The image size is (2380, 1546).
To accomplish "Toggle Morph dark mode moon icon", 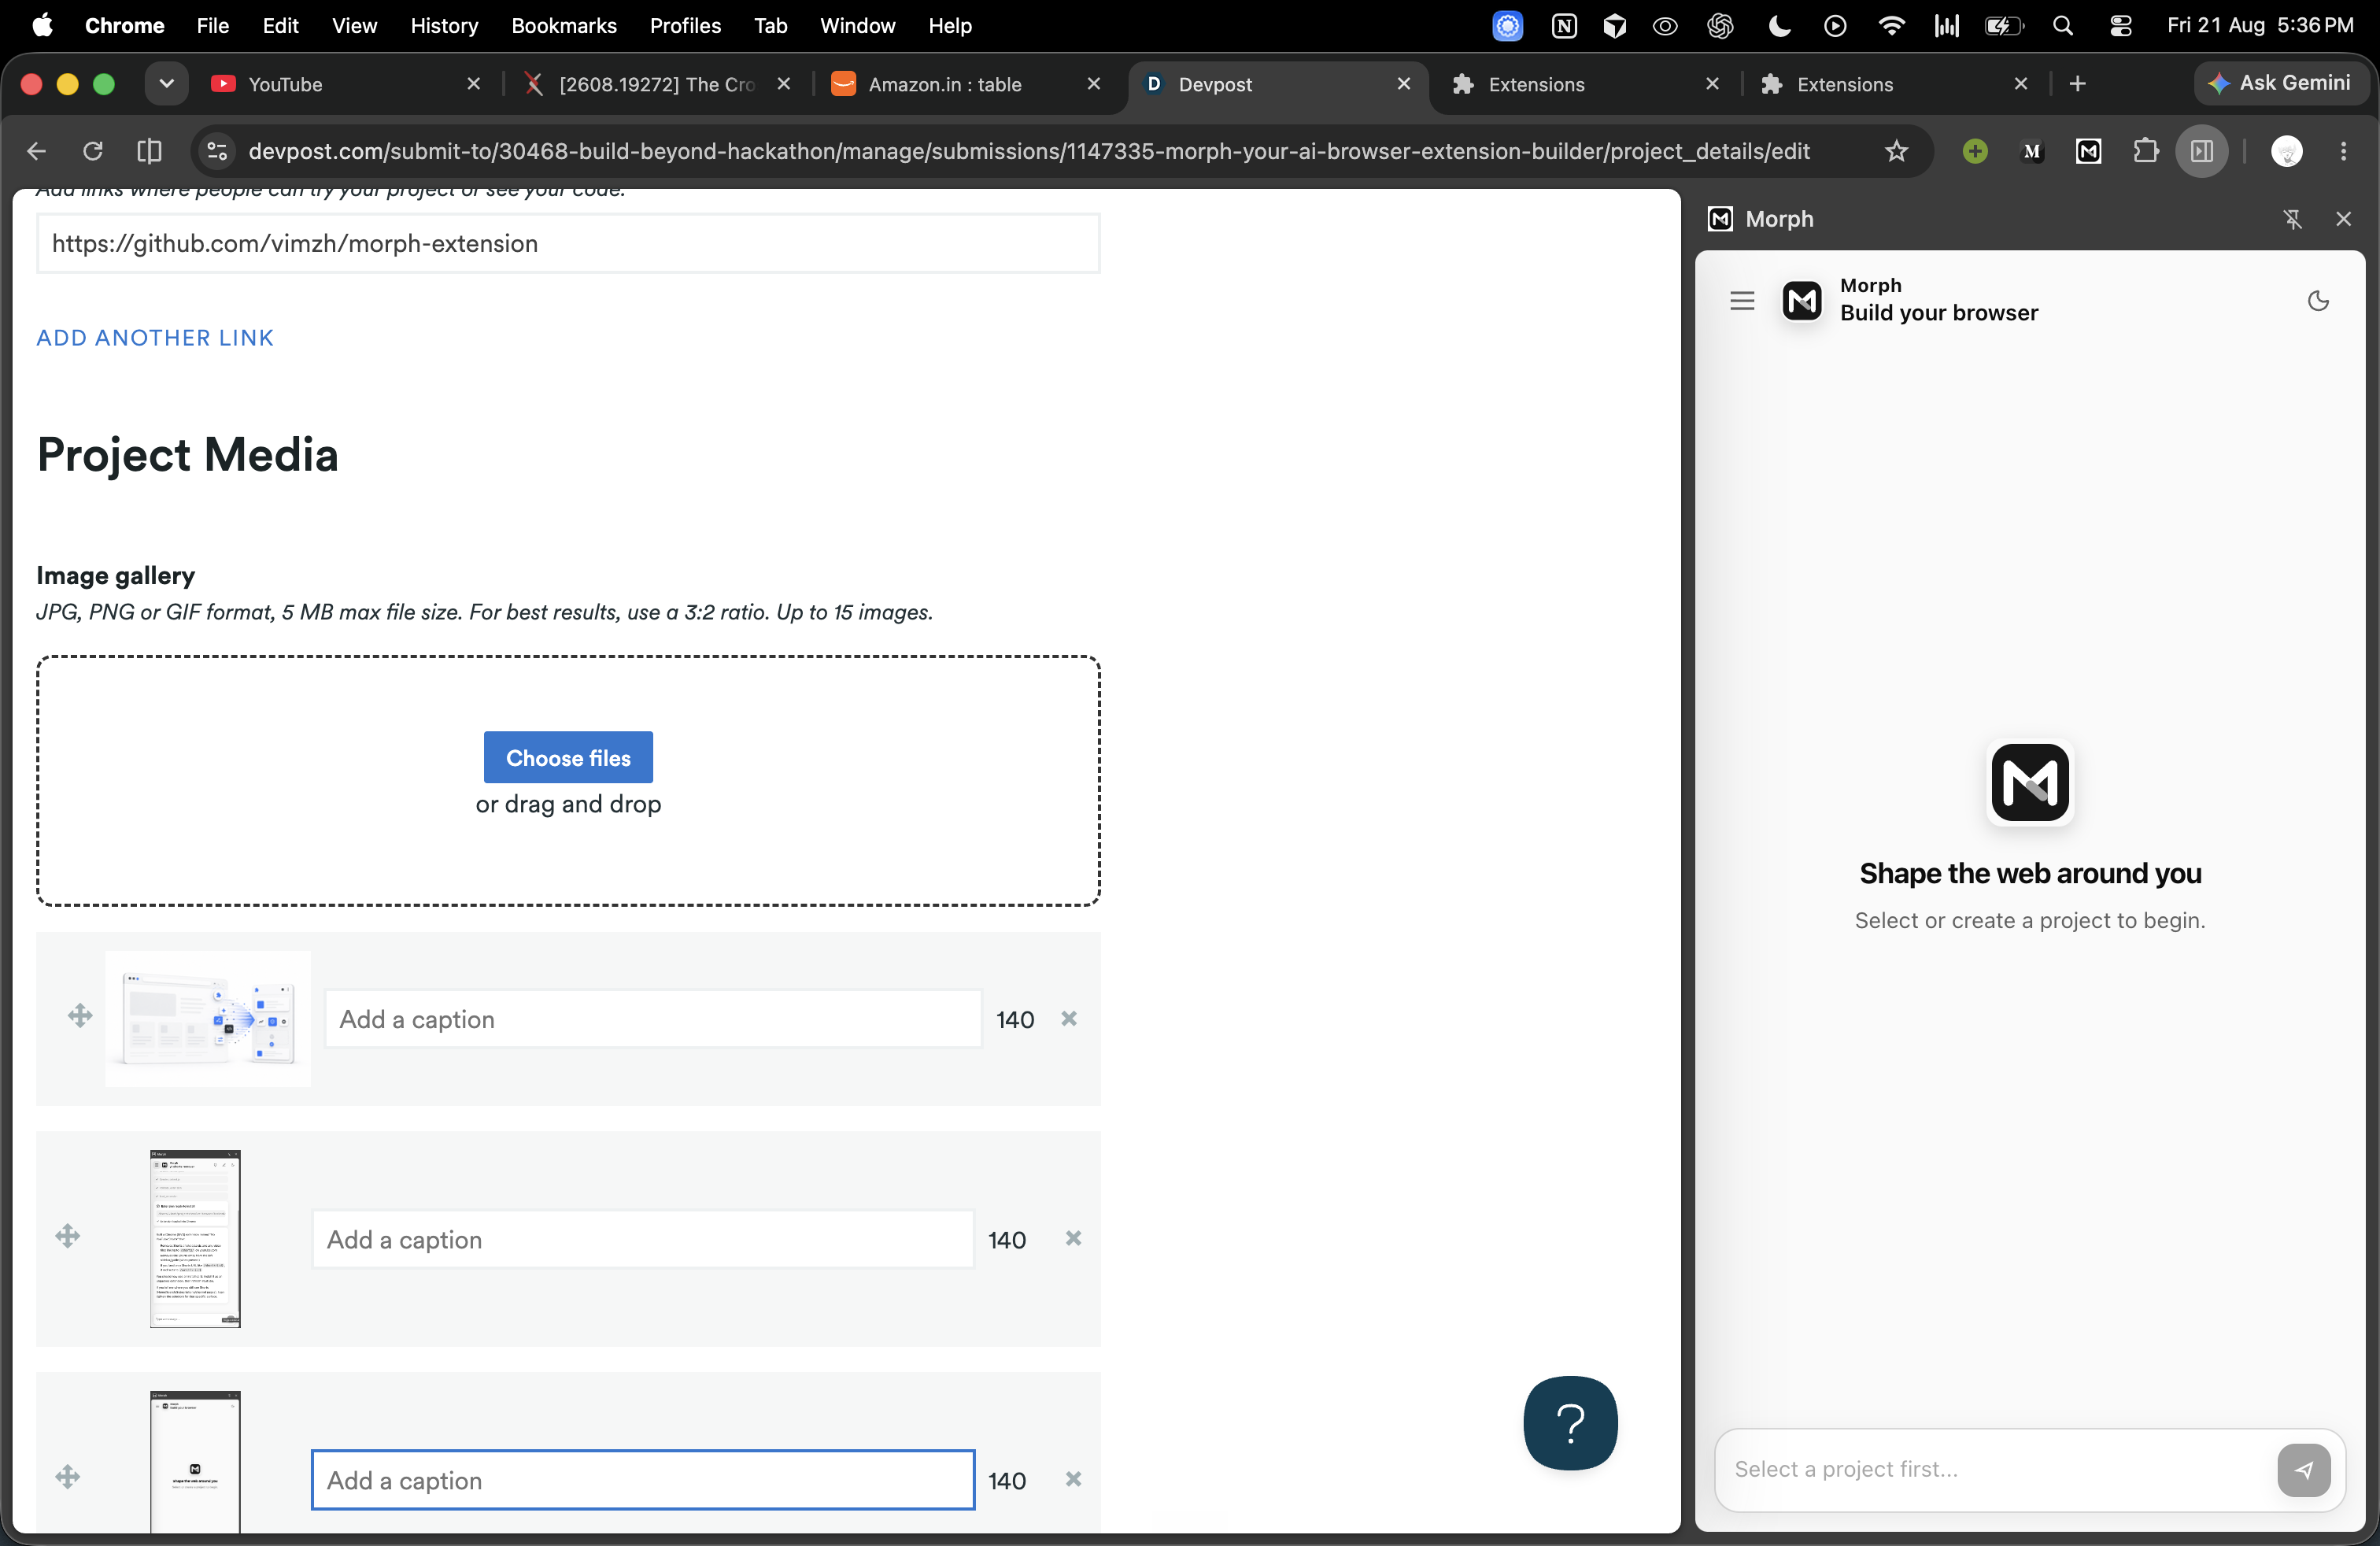I will point(2318,301).
